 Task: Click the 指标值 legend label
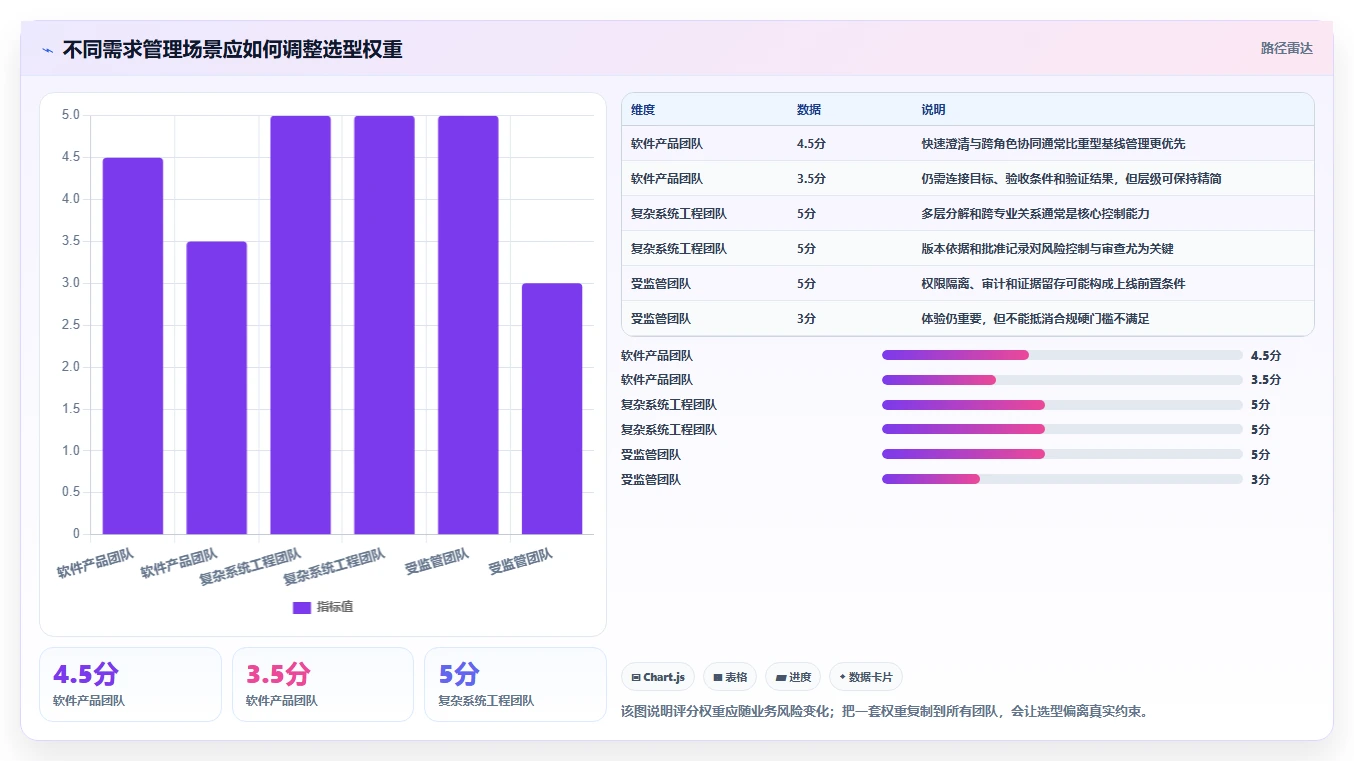(335, 607)
